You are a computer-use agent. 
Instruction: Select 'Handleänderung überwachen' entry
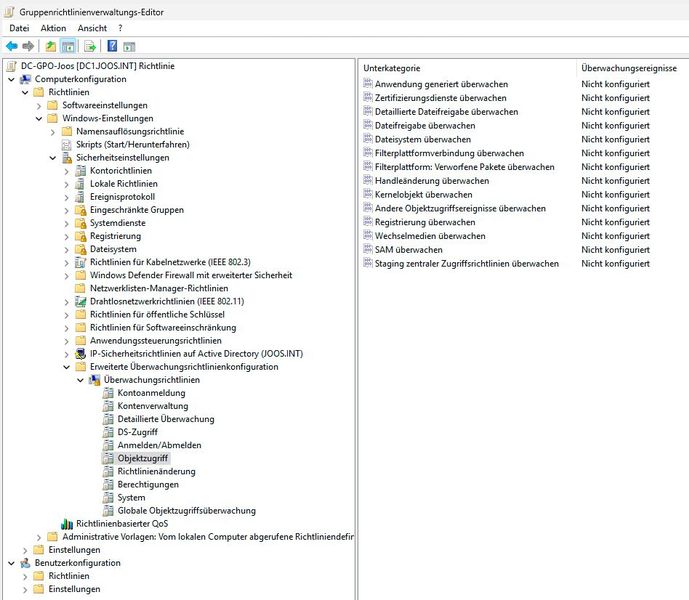point(432,181)
